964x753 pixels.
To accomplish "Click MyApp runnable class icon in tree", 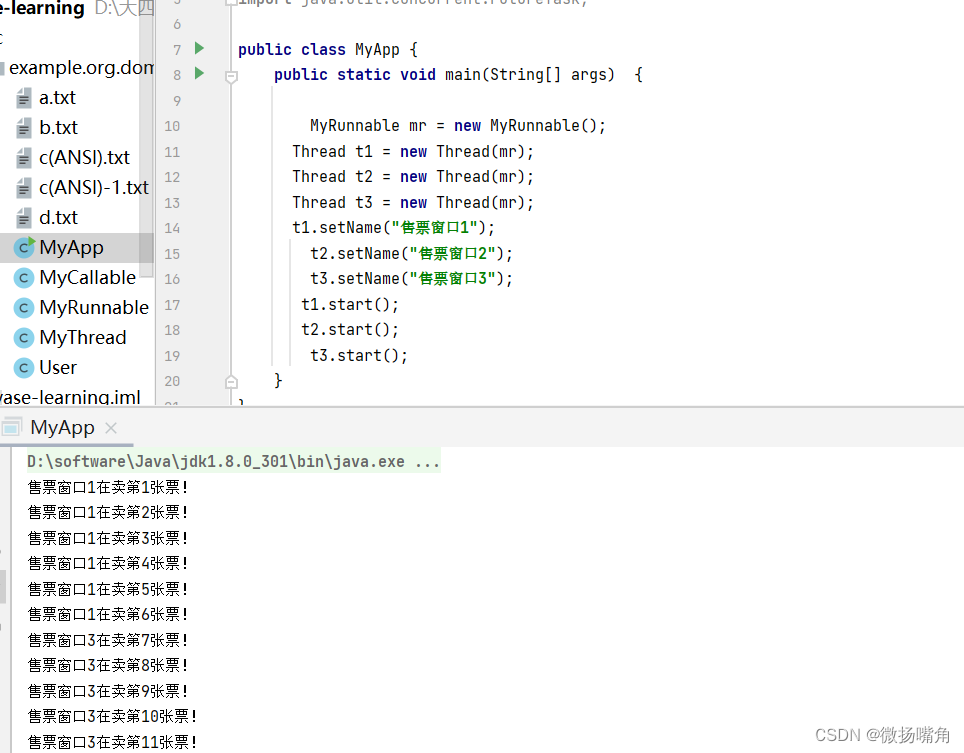I will pos(24,247).
